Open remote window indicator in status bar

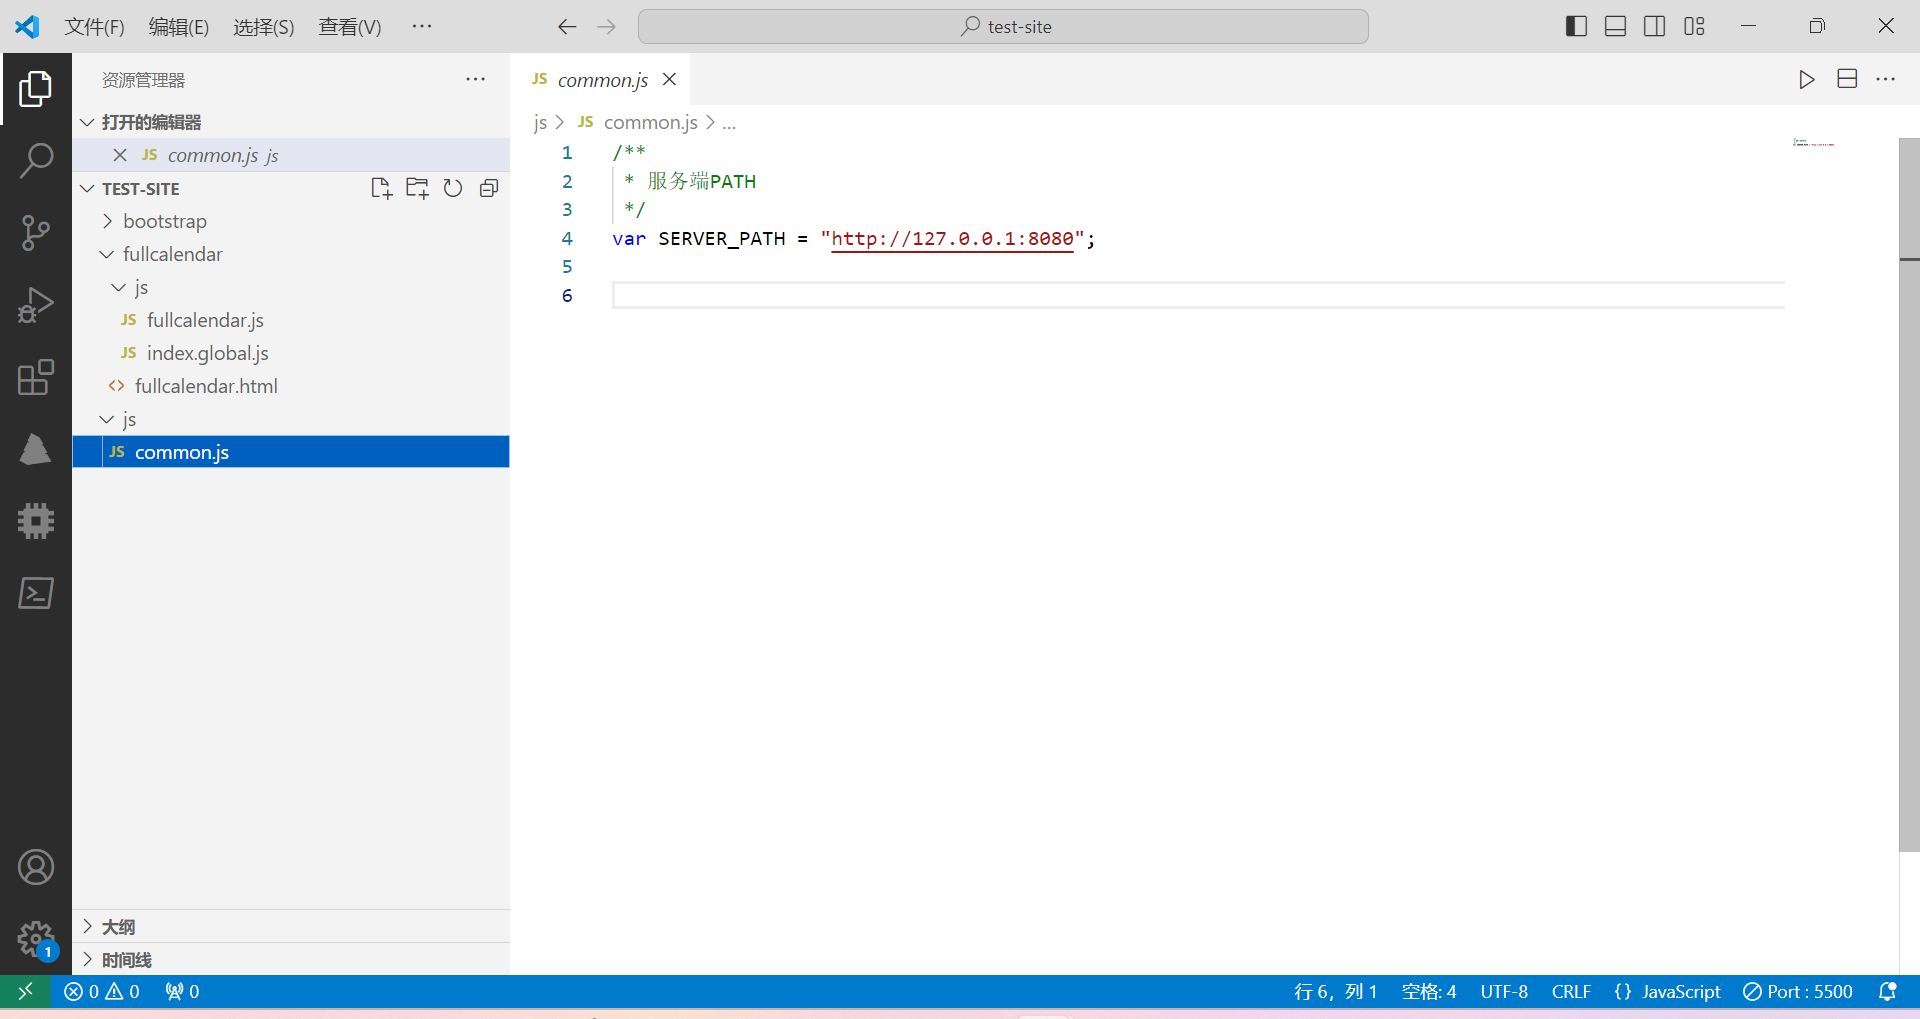tap(26, 991)
